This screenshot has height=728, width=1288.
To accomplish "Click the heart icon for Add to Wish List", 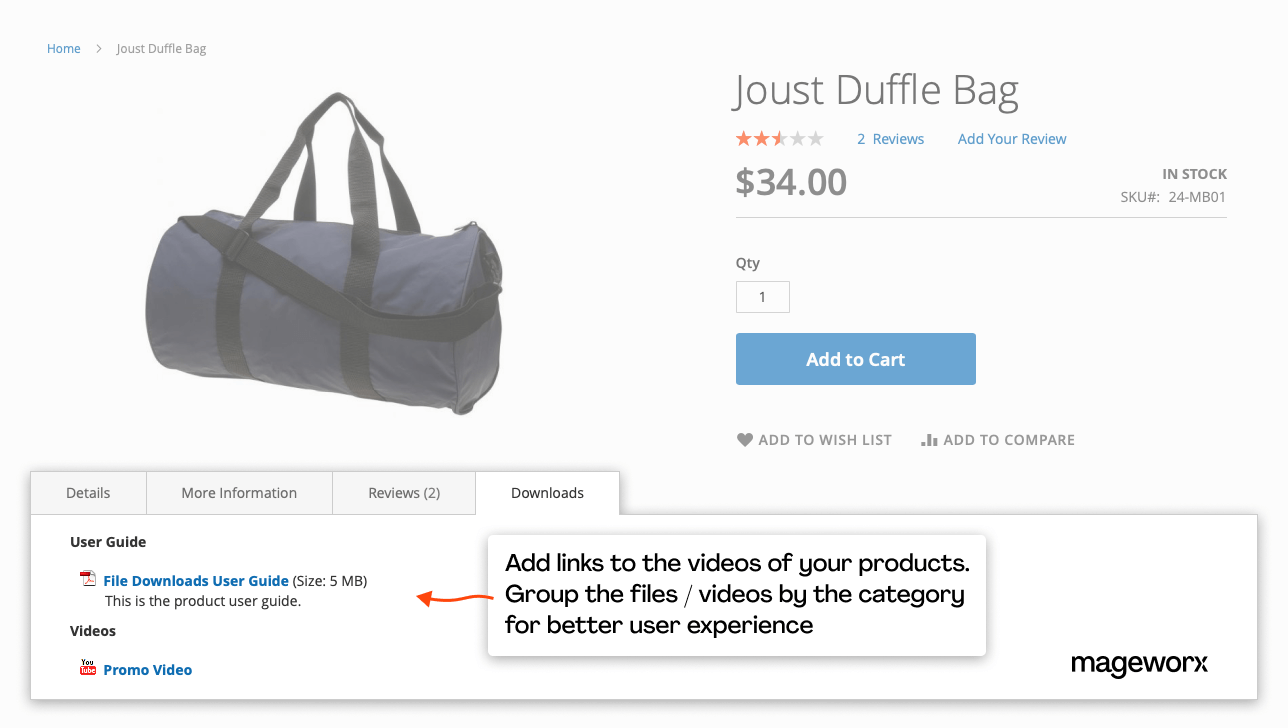I will pyautogui.click(x=744, y=439).
